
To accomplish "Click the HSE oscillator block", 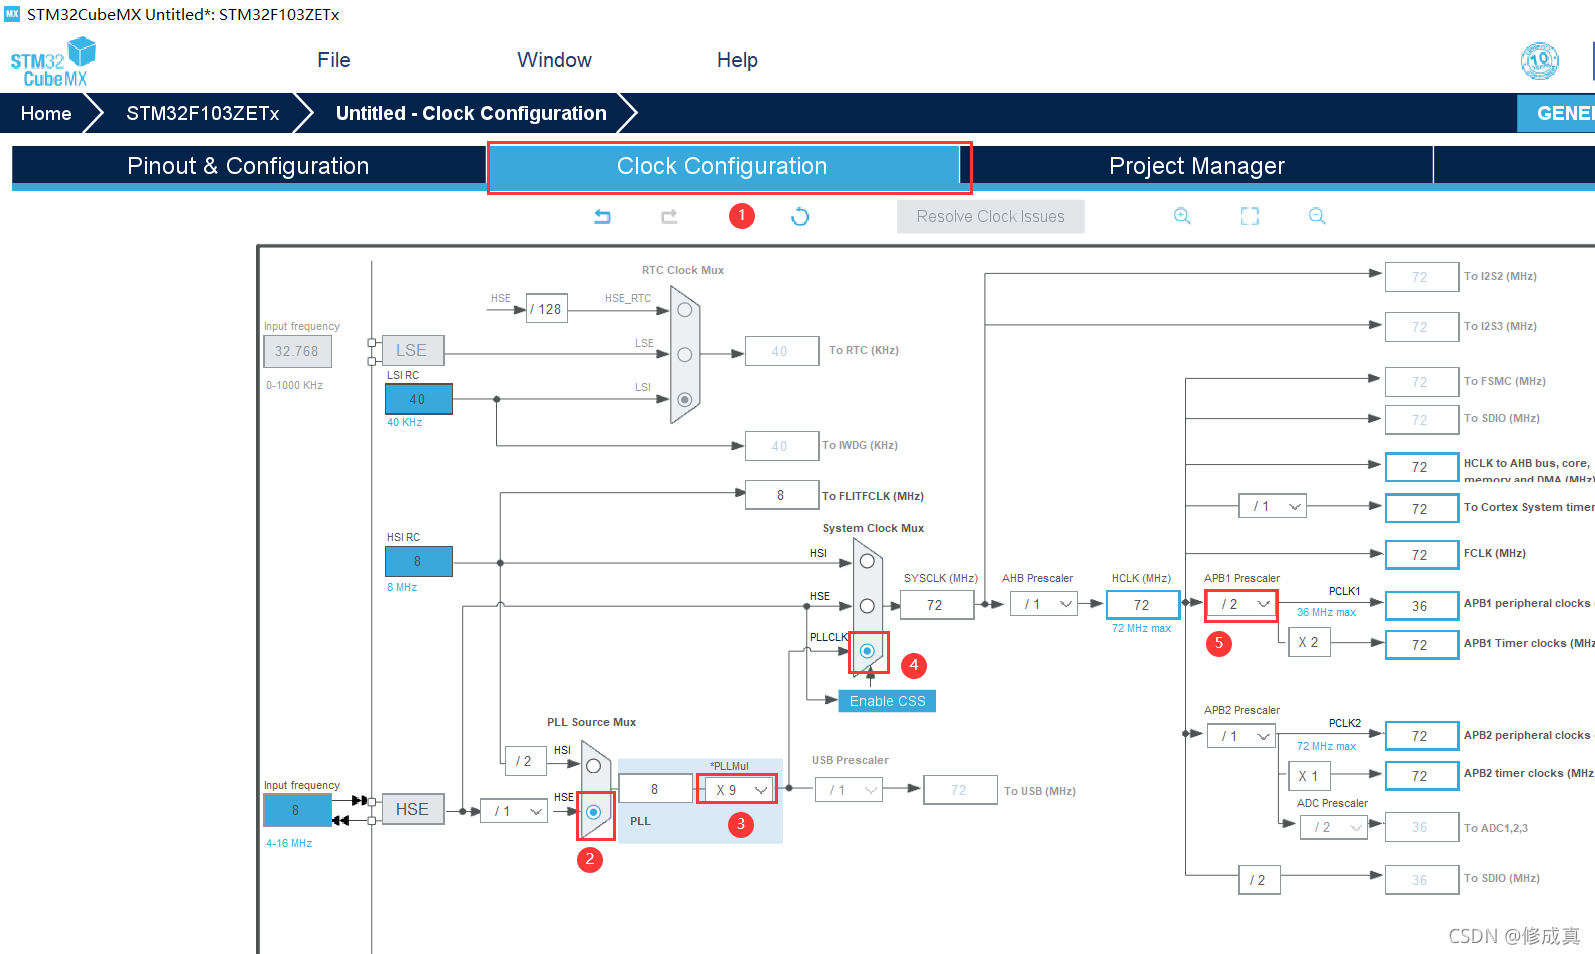I will [x=412, y=809].
